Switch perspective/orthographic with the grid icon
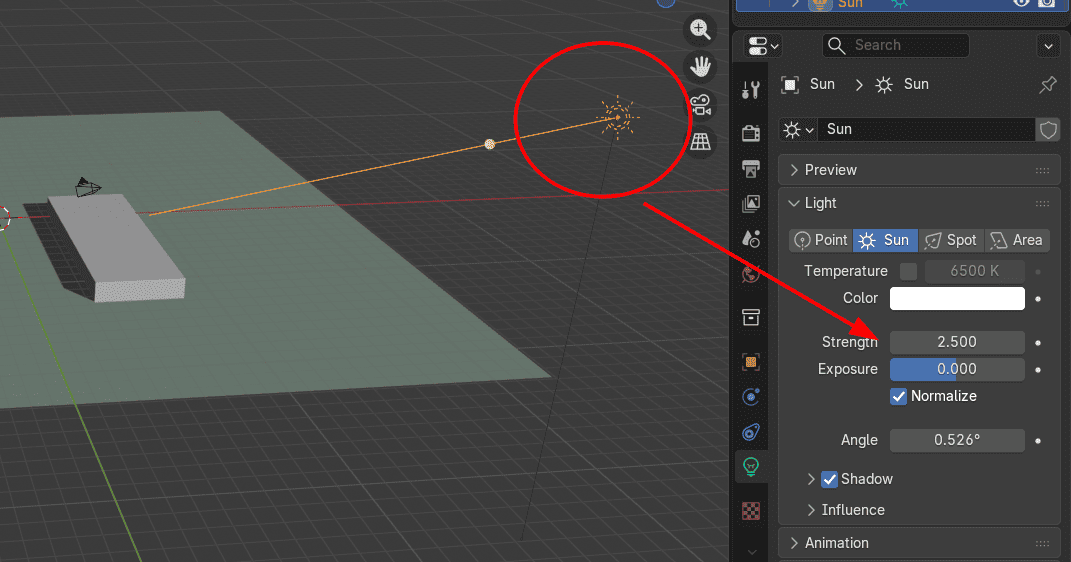This screenshot has width=1071, height=562. [x=700, y=142]
